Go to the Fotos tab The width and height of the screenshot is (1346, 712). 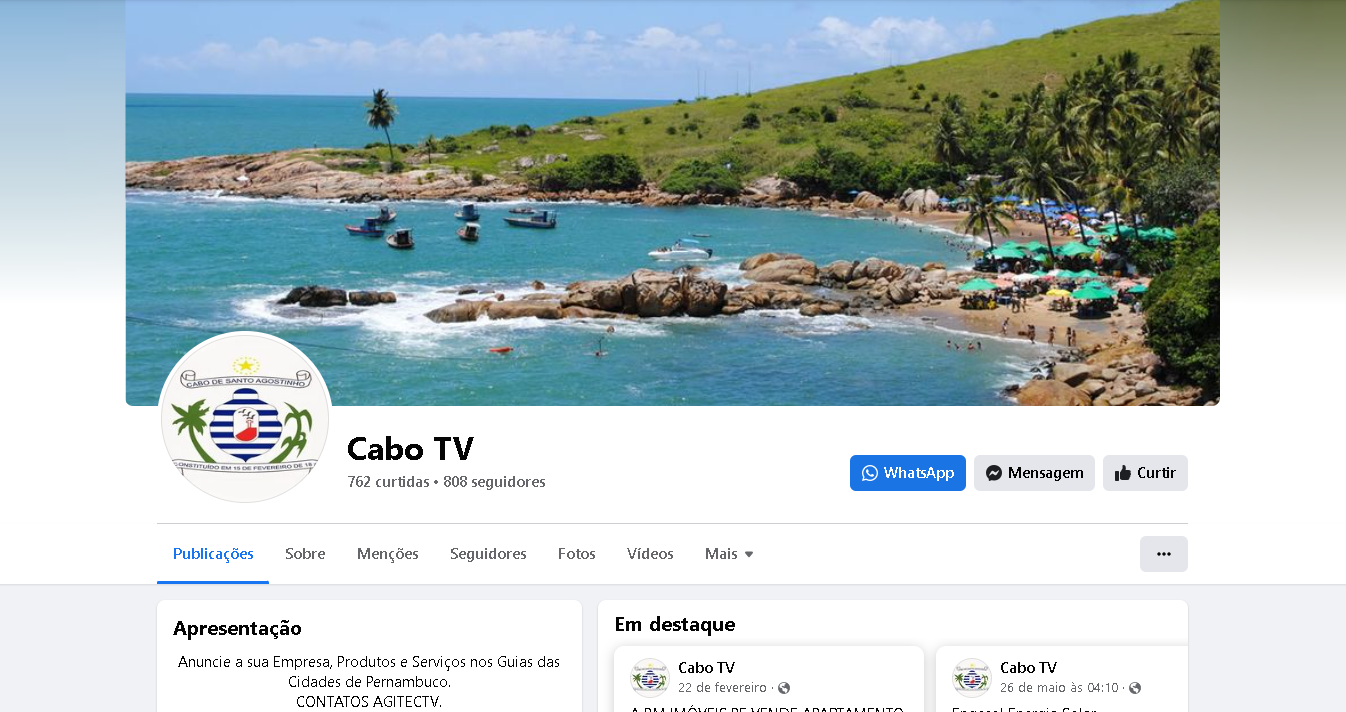point(577,554)
